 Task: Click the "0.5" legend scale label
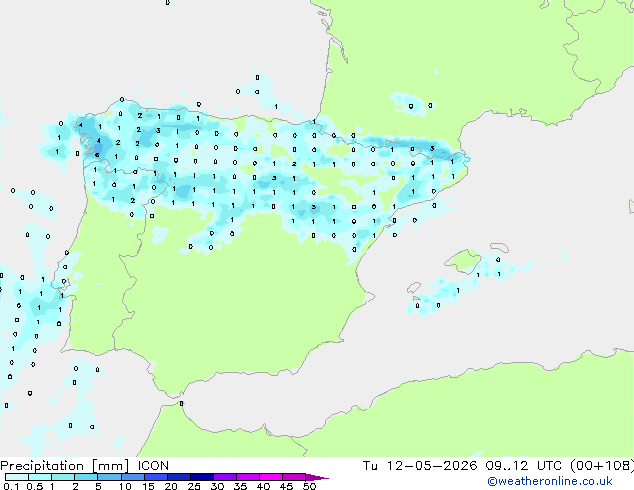[35, 486]
